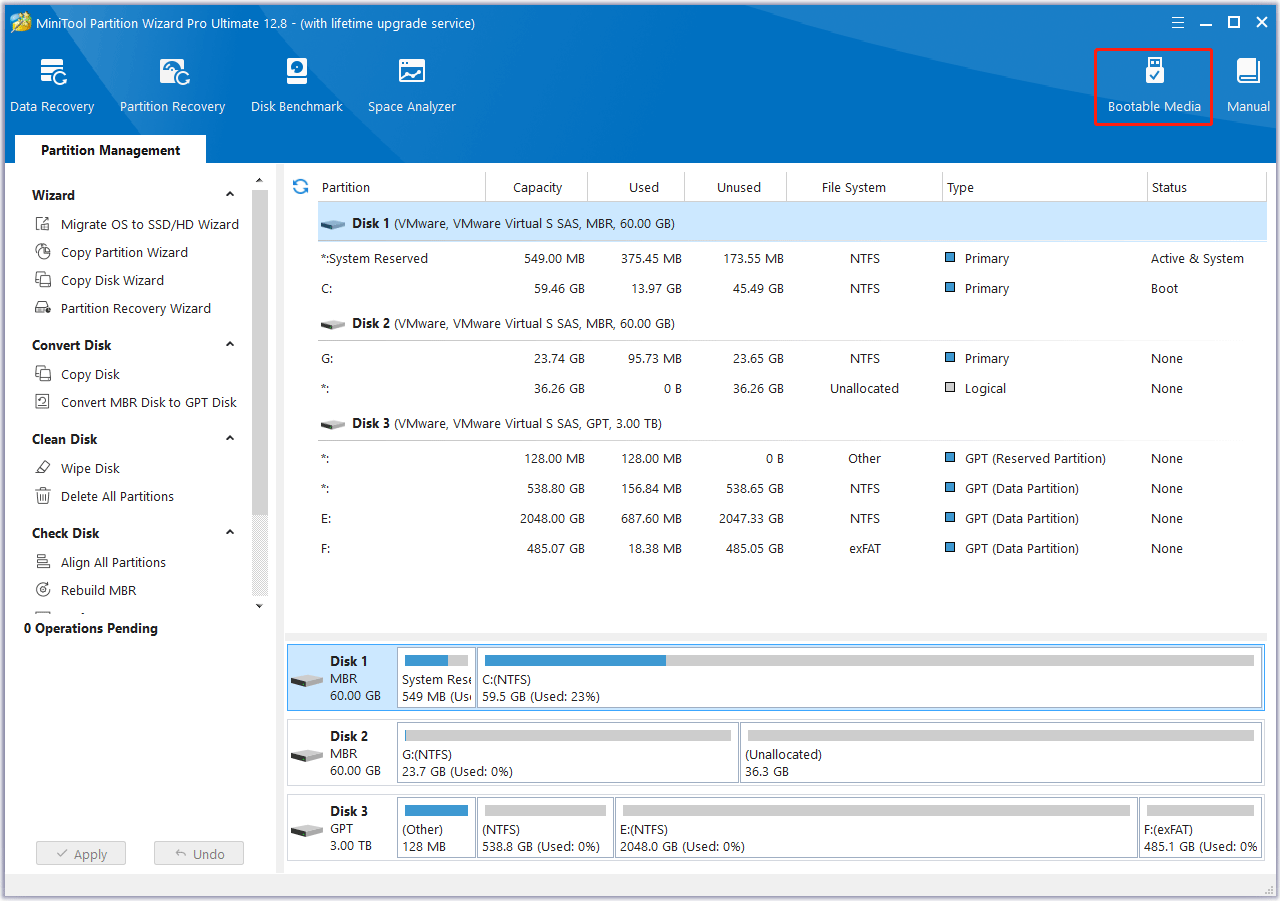Select Convert MBR Disk to GPT Disk
1280x901 pixels.
click(137, 402)
